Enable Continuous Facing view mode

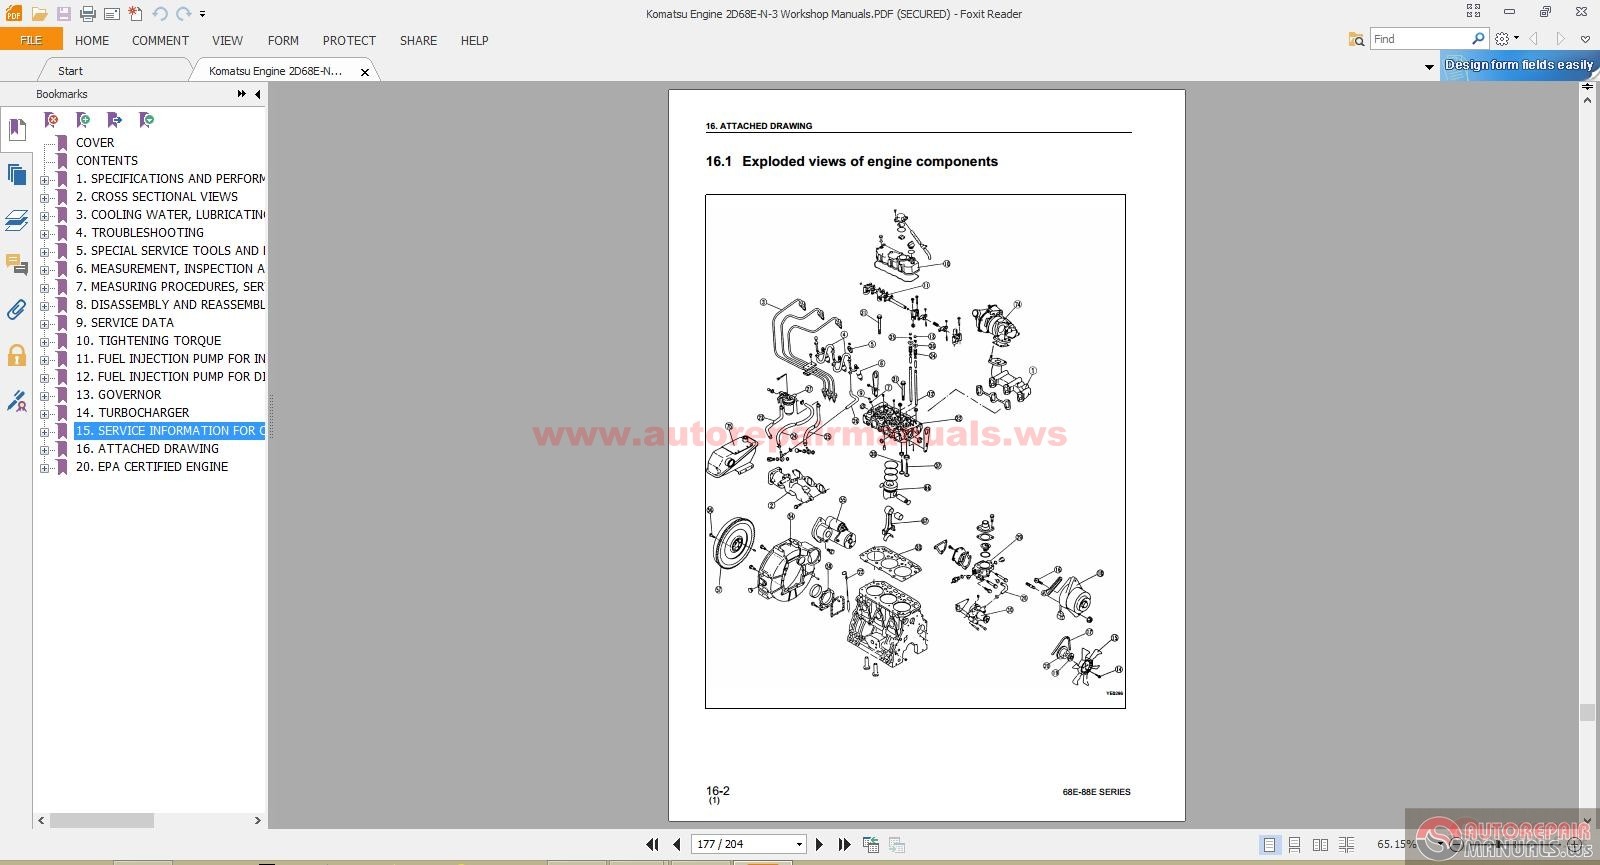(1346, 845)
